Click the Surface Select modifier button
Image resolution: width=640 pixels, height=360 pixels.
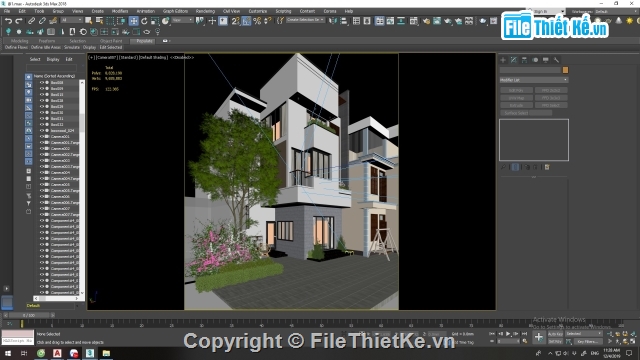pos(516,113)
